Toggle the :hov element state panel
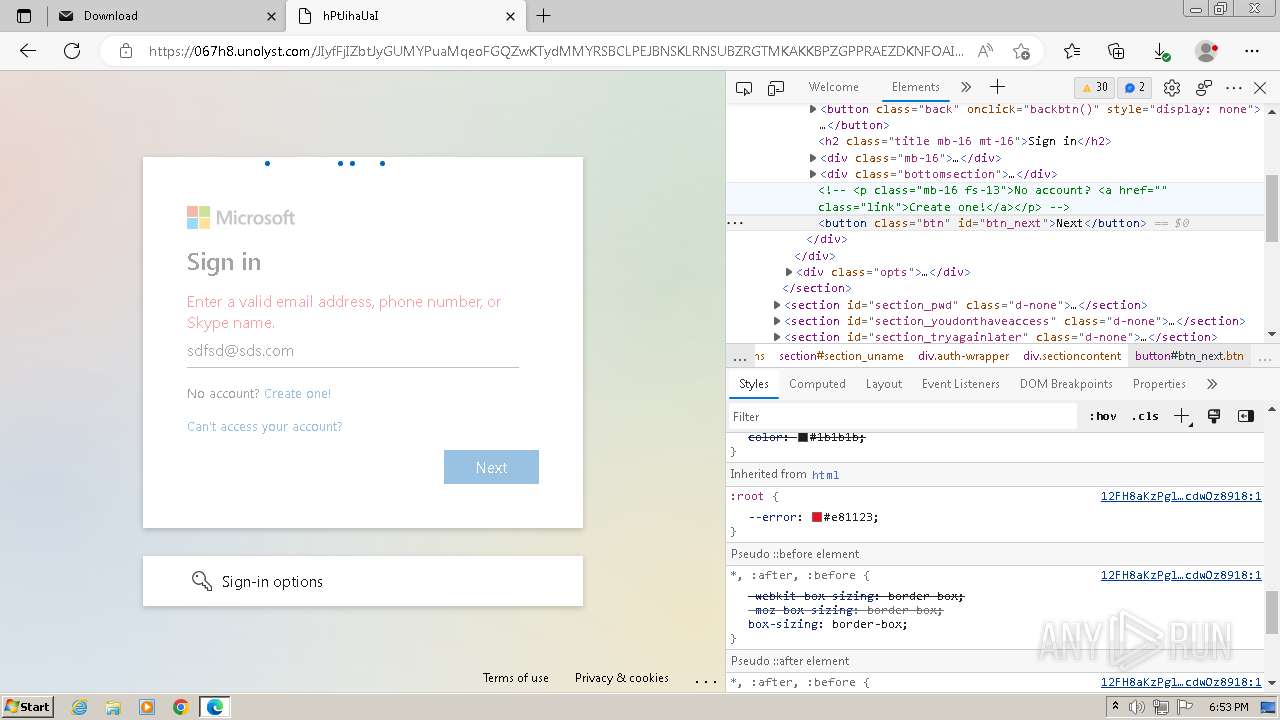The width and height of the screenshot is (1280, 720). click(1104, 416)
